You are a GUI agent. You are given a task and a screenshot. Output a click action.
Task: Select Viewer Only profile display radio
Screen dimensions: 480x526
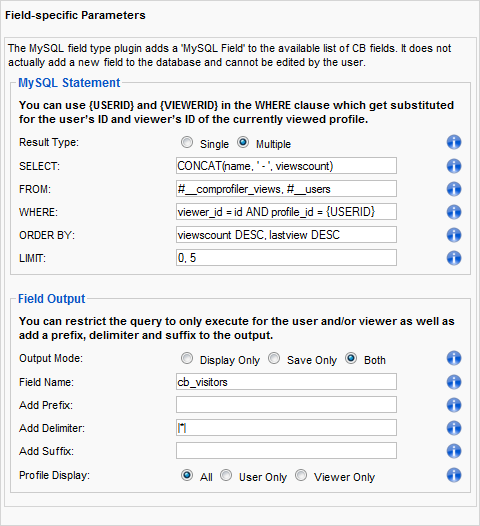[x=301, y=475]
